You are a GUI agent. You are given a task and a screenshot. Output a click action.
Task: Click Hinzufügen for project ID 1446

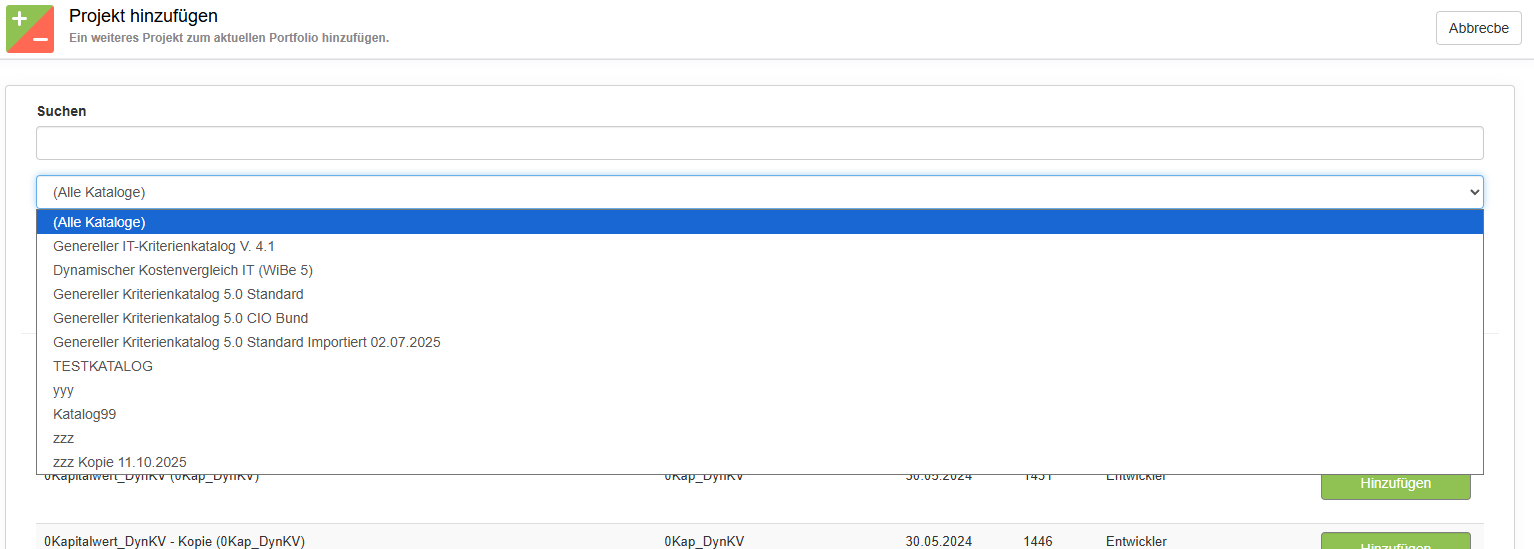point(1395,542)
